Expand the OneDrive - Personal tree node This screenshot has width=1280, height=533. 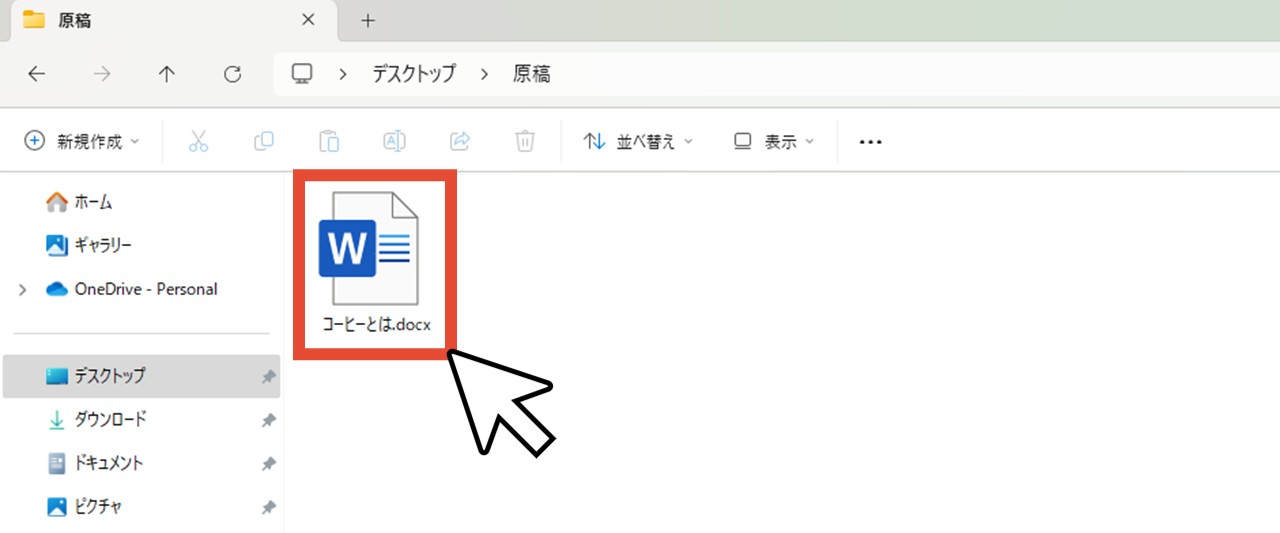click(x=22, y=289)
